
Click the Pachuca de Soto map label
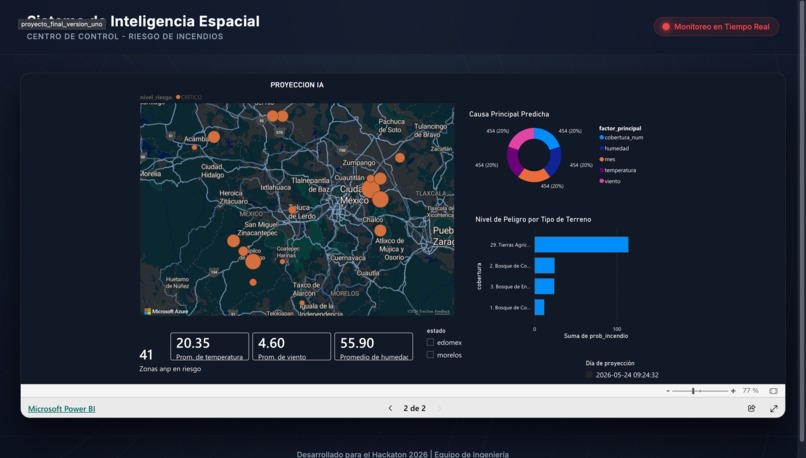[392, 125]
